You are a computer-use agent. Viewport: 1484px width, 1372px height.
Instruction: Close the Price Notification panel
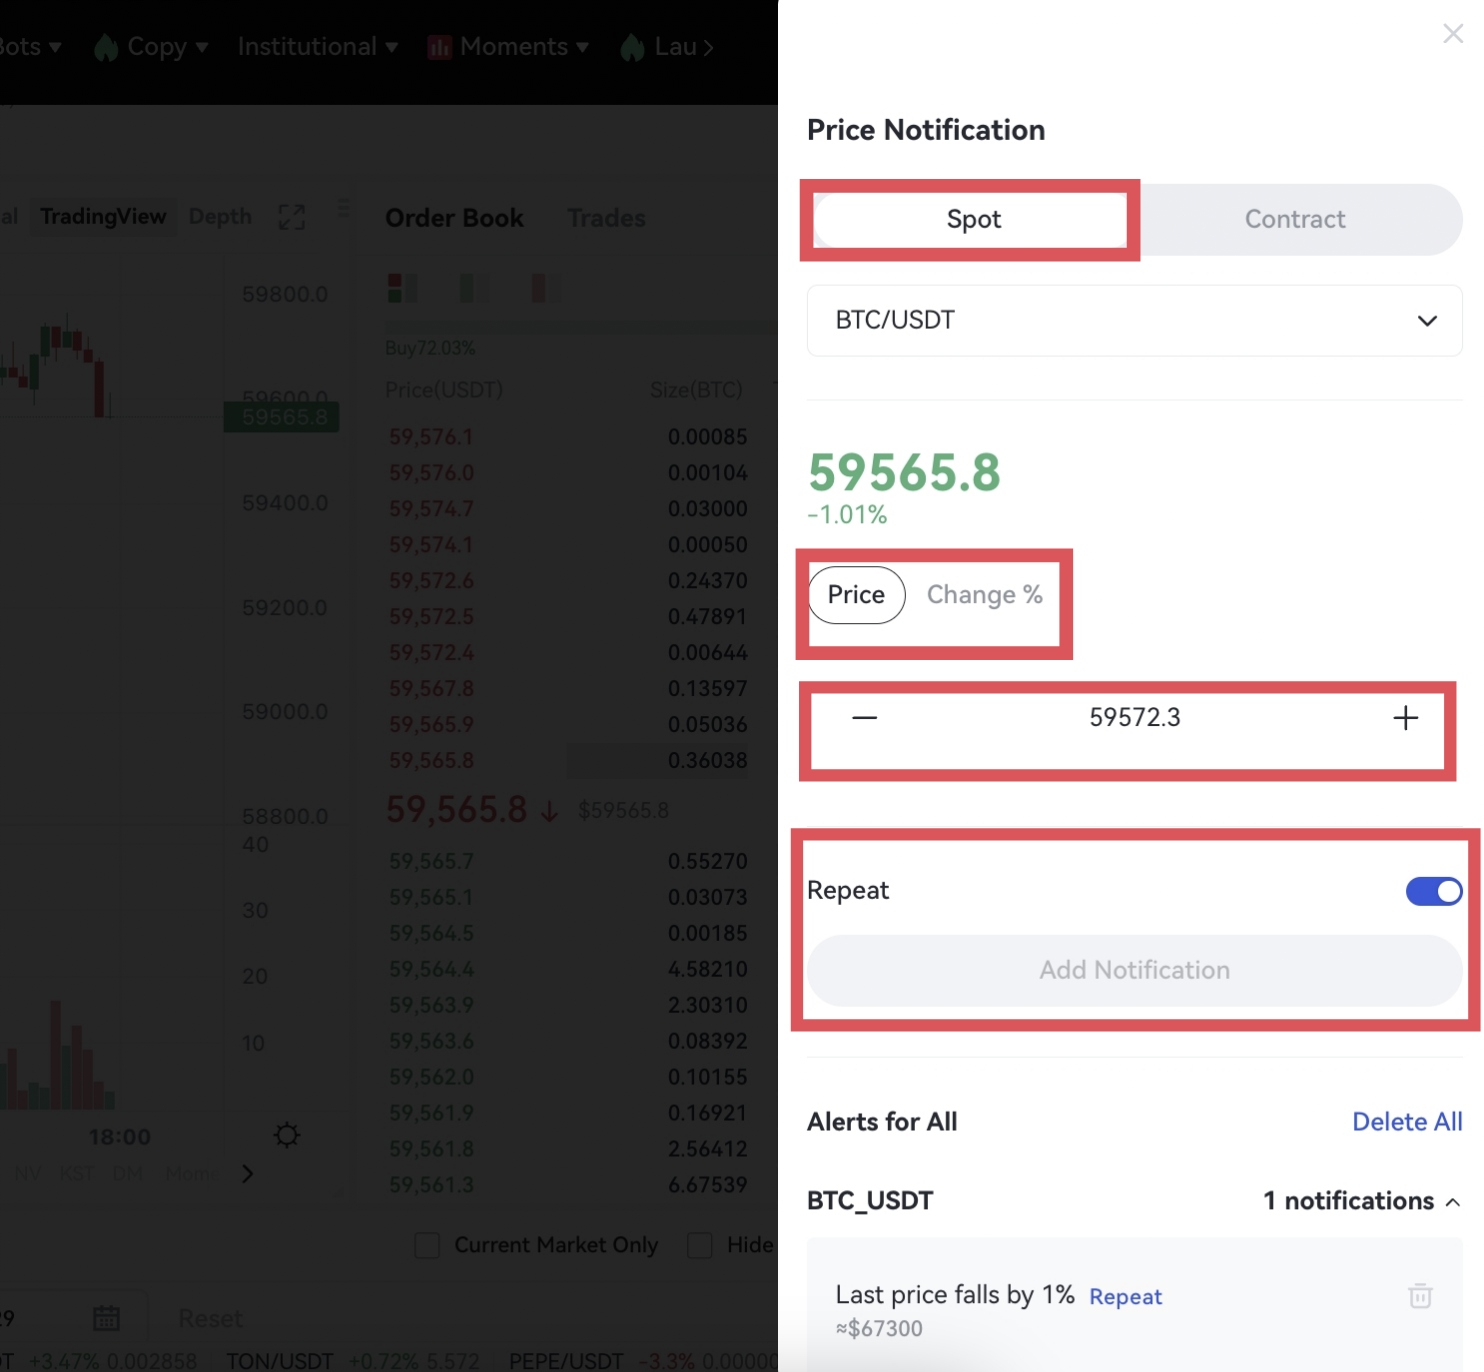pos(1452,34)
